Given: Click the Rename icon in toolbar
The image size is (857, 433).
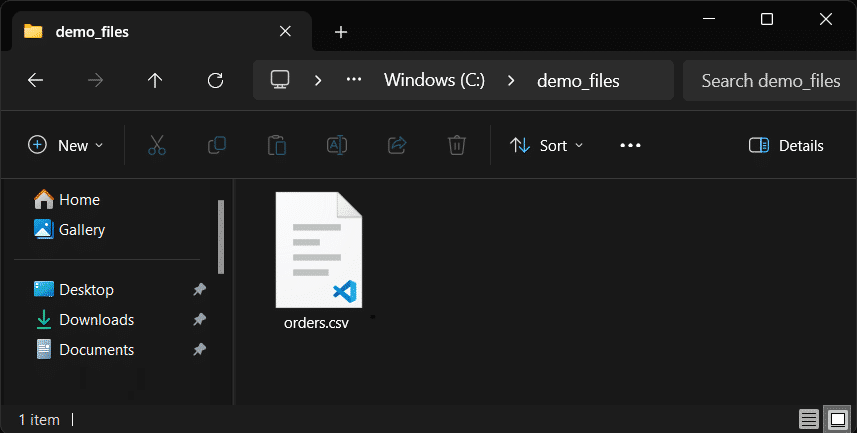Looking at the screenshot, I should pyautogui.click(x=337, y=145).
